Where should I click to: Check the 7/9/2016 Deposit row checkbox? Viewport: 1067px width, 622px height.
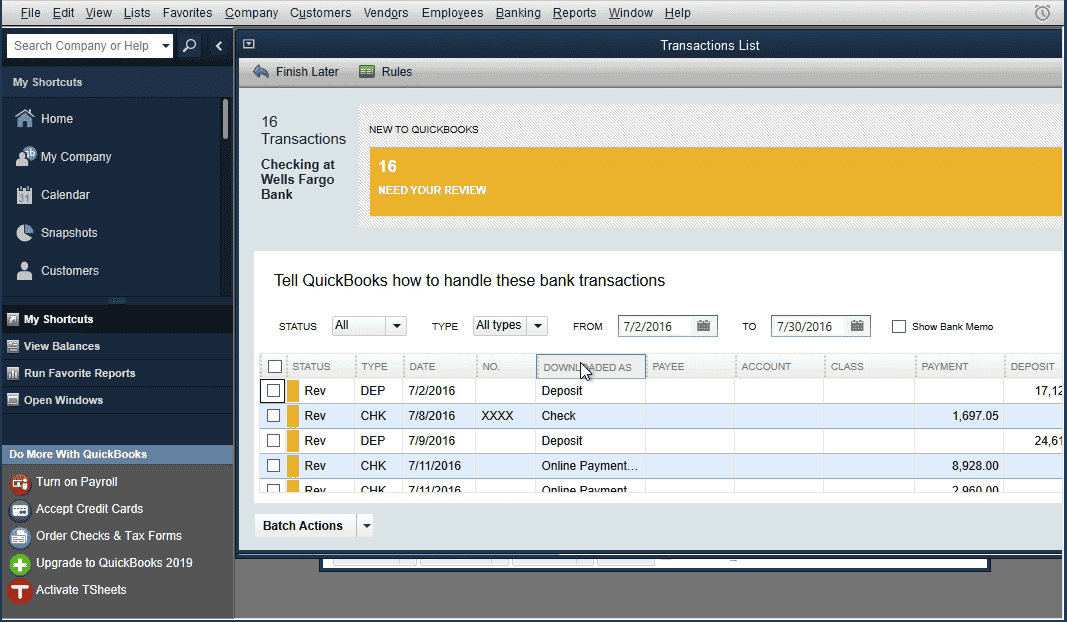coord(274,440)
